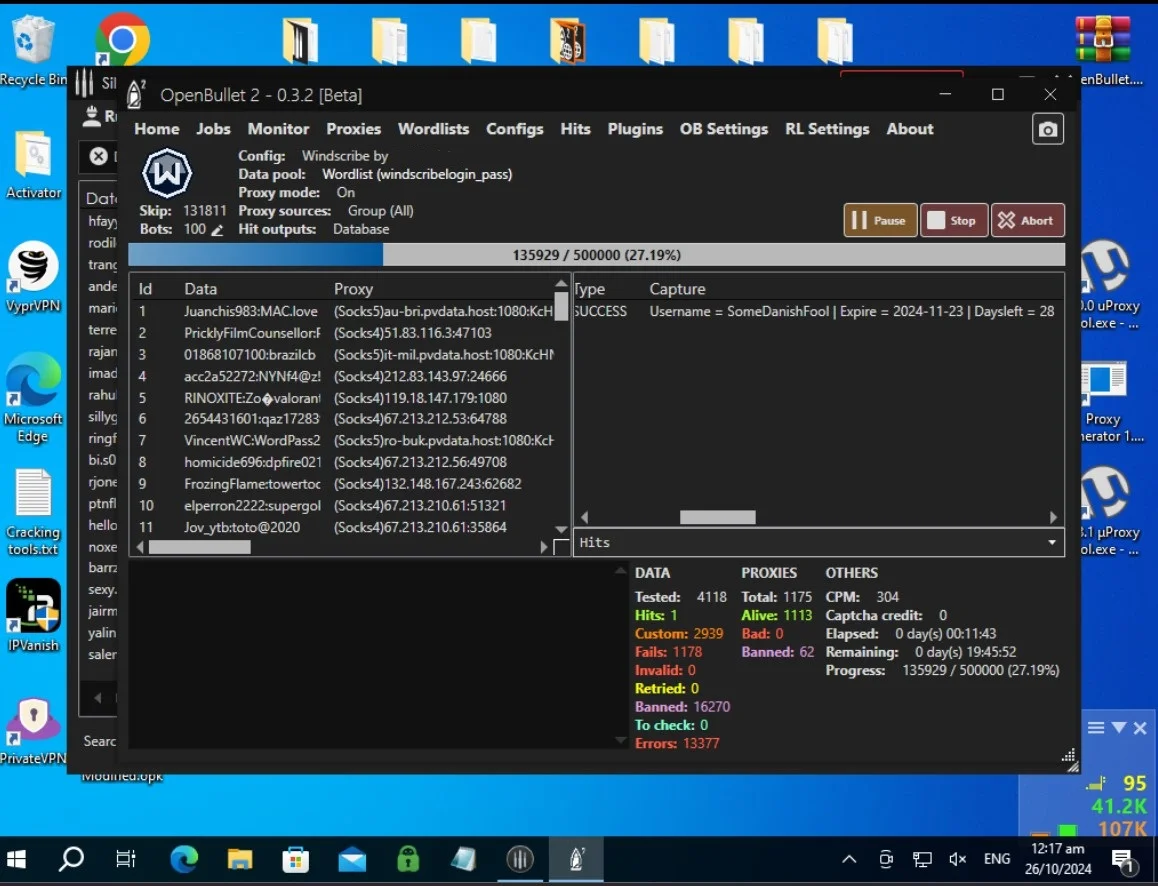Stop the running job
Screen dimensions: 1158x886
click(x=953, y=220)
